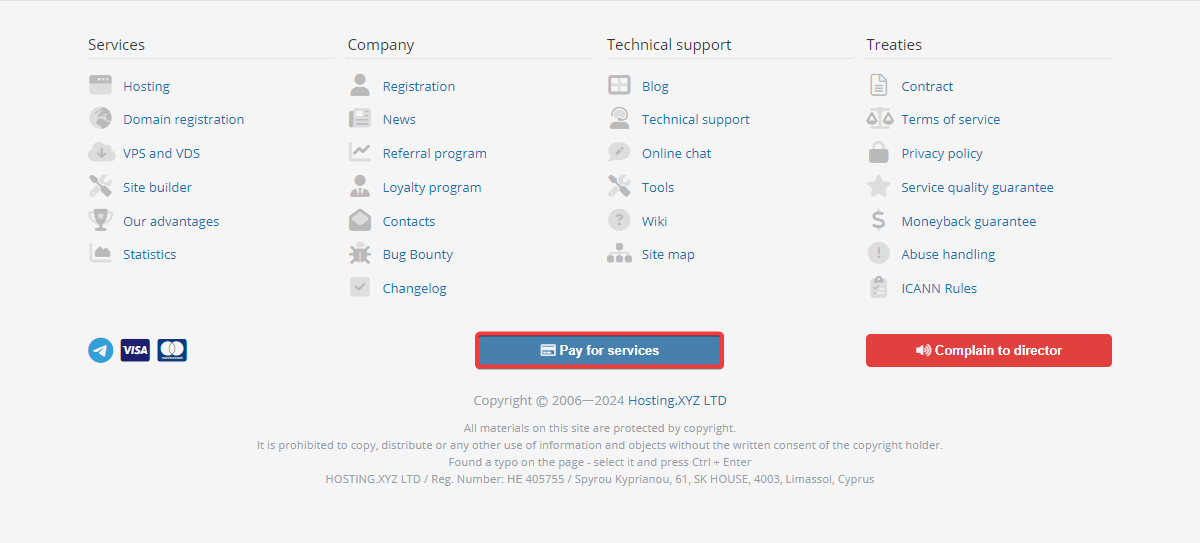
Task: View the Changelog link
Action: click(x=414, y=288)
